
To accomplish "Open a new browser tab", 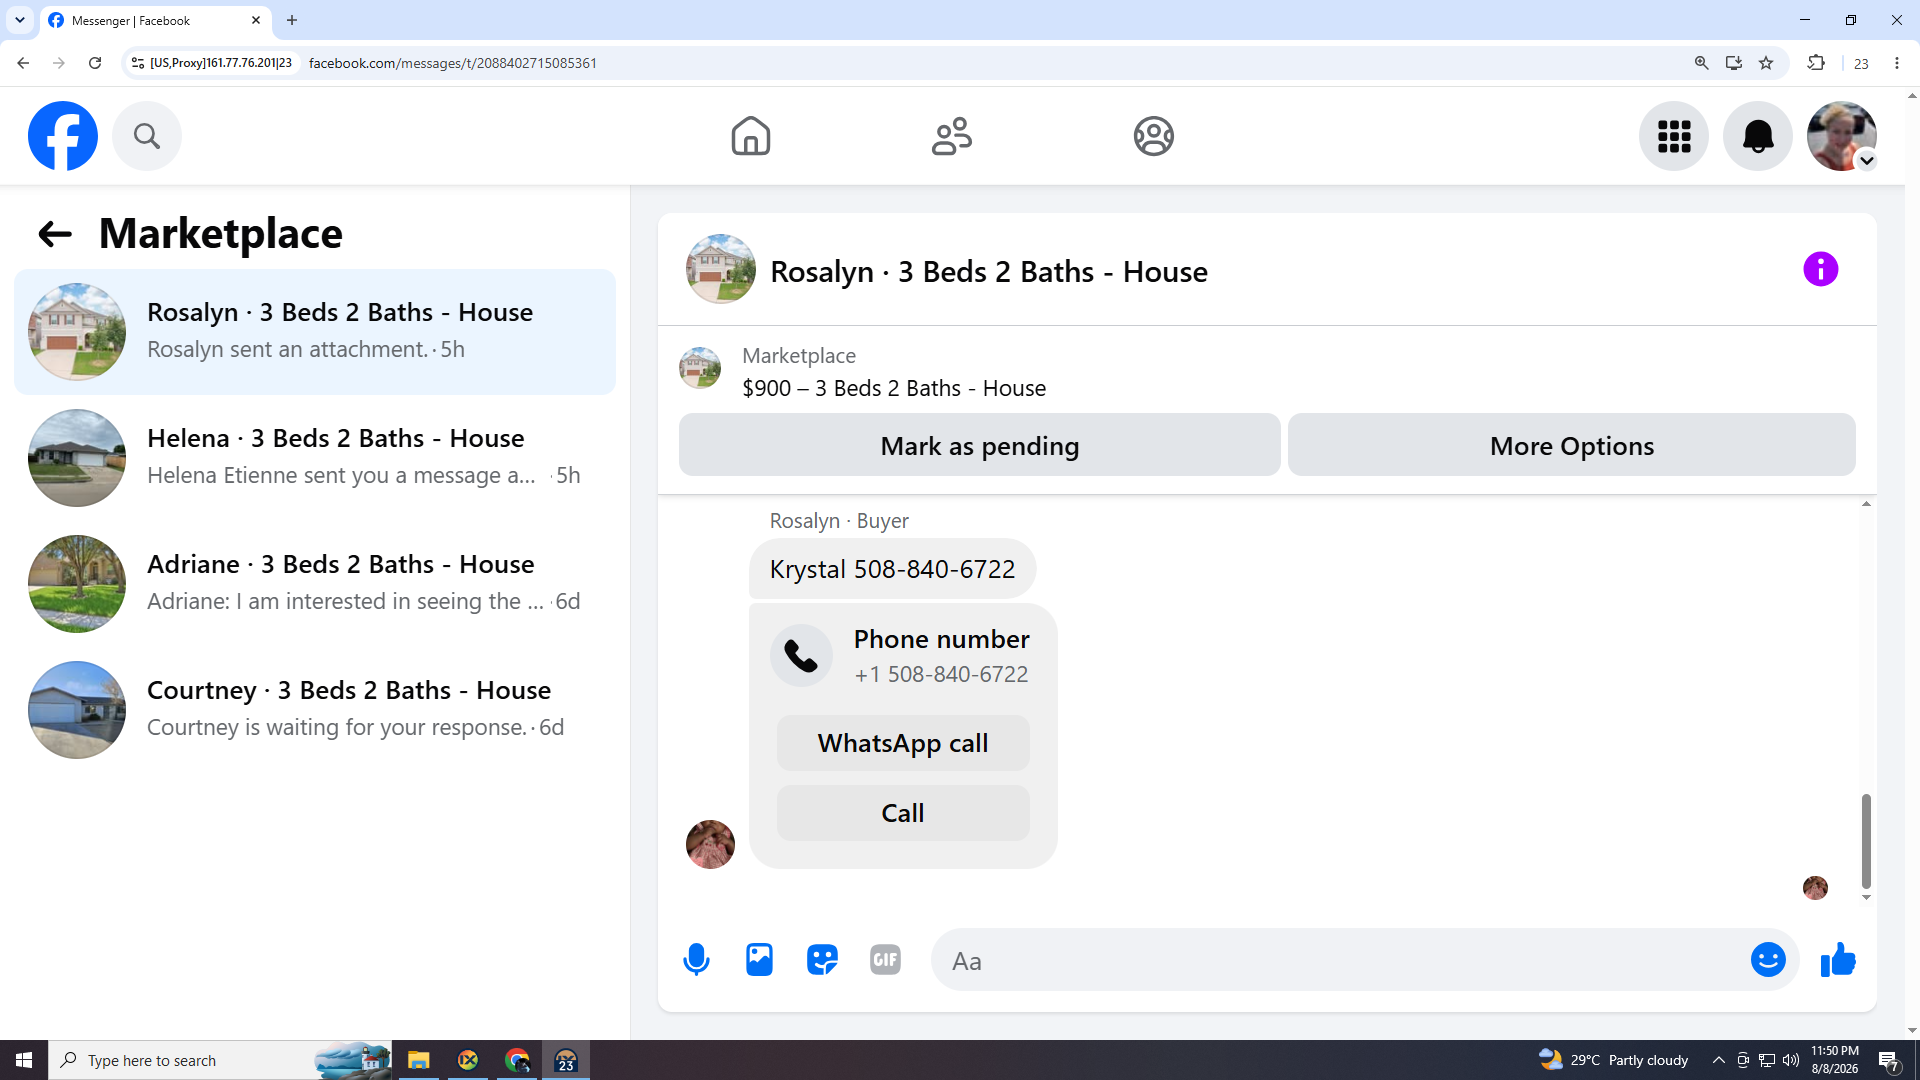I will [292, 20].
